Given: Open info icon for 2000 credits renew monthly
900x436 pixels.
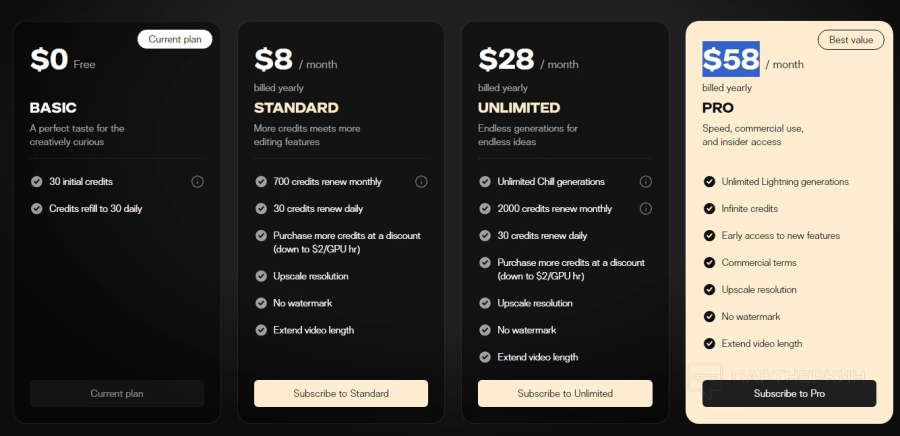Looking at the screenshot, I should (x=645, y=209).
